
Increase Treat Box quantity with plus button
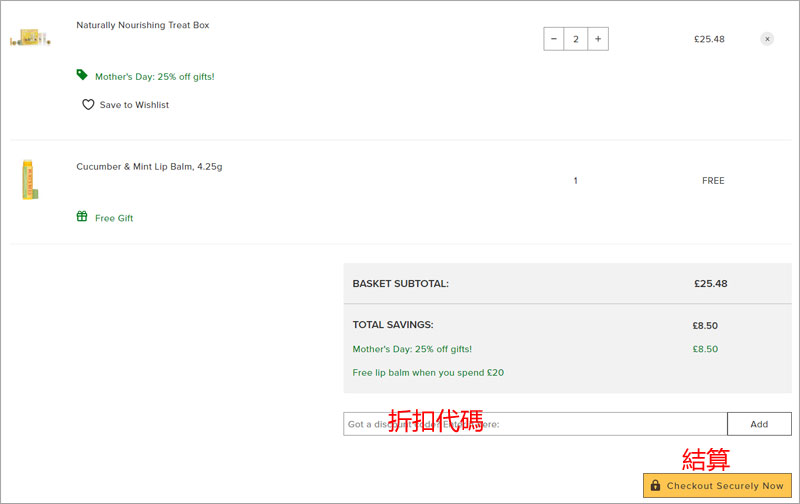tap(597, 39)
